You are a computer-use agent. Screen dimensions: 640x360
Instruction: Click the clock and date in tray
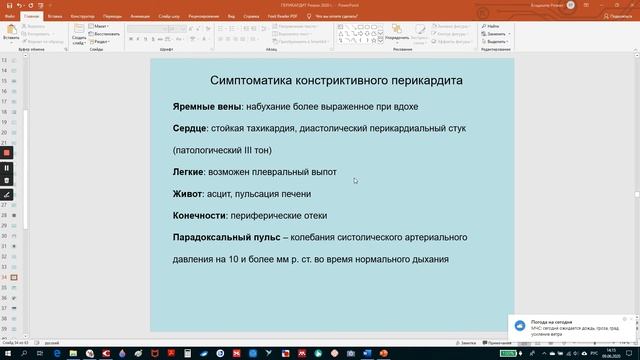[611, 353]
